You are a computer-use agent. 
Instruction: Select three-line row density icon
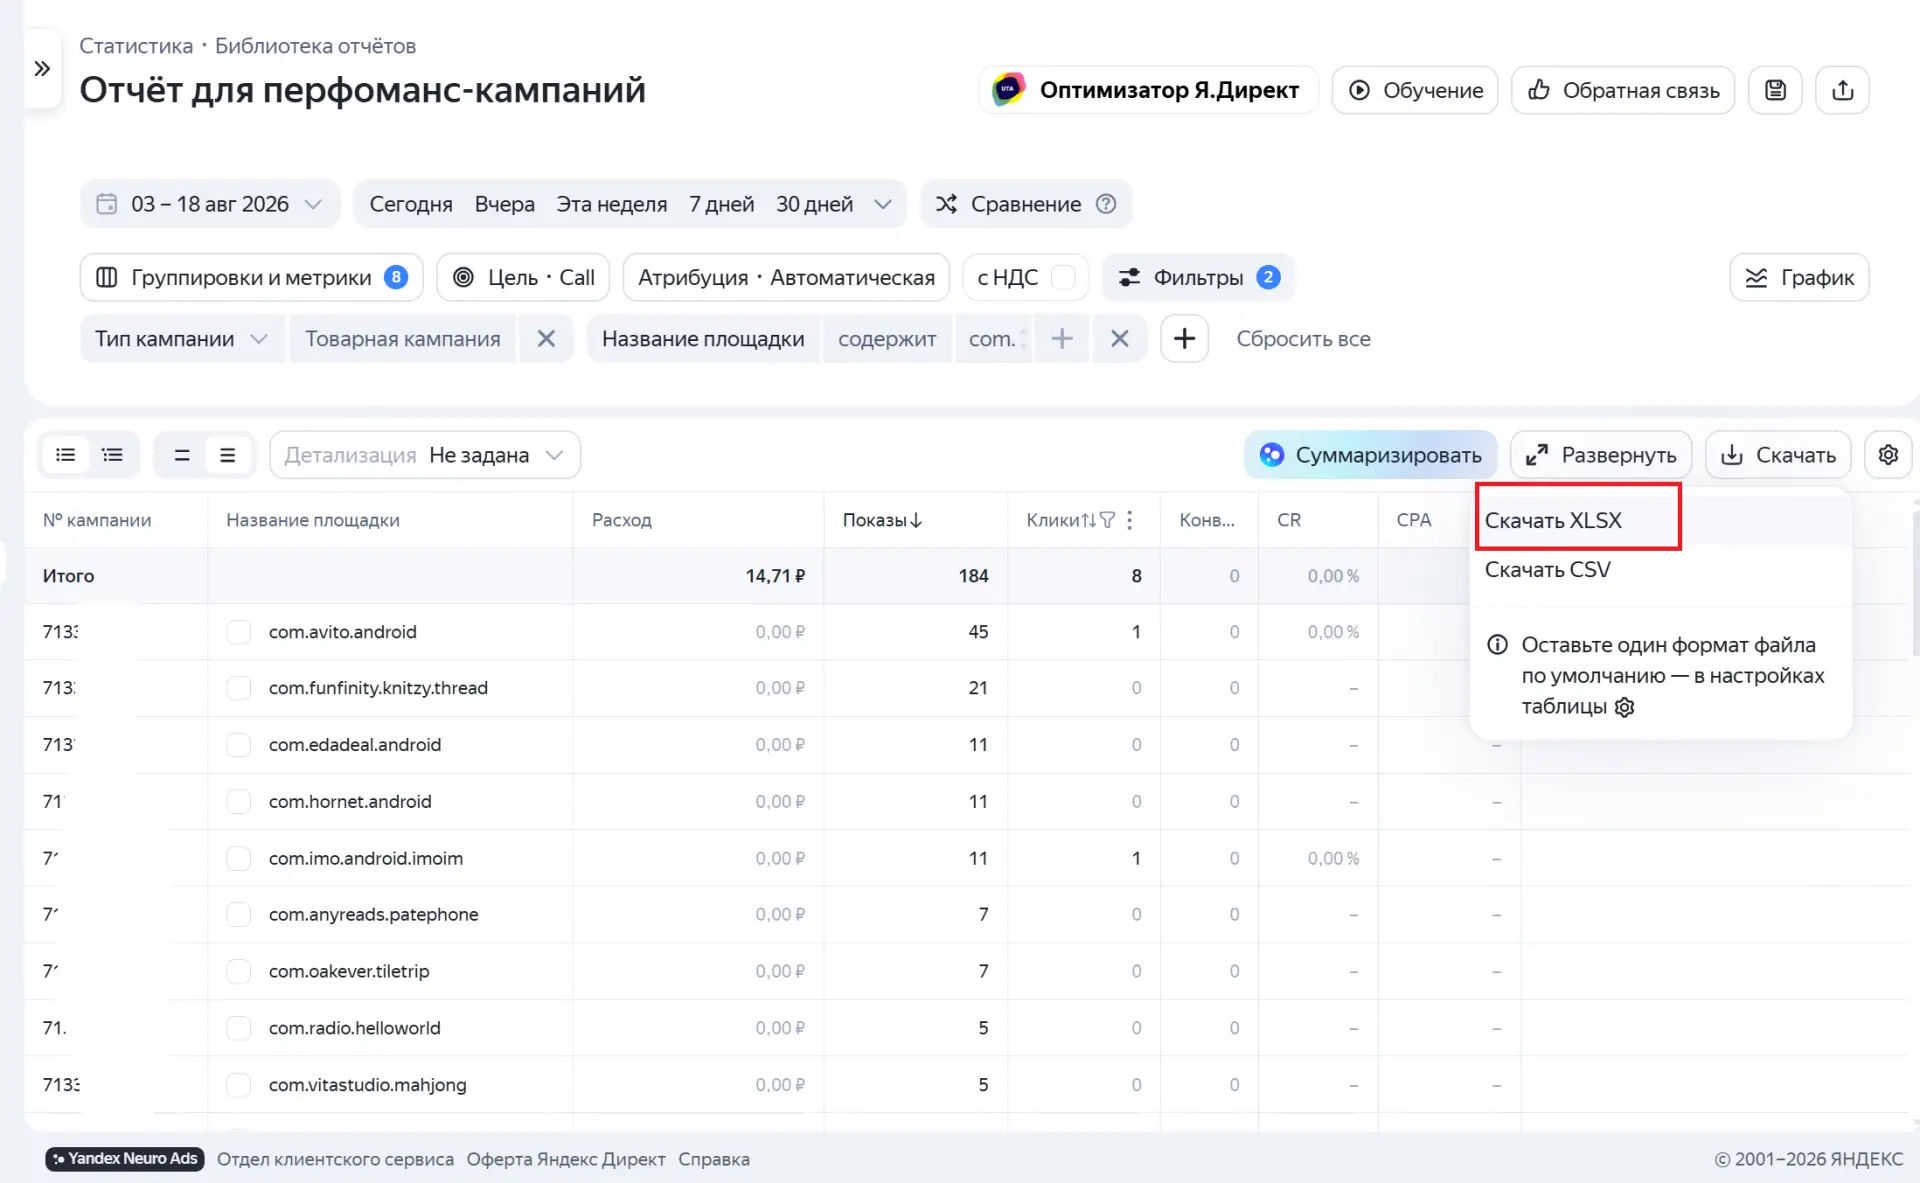click(228, 455)
